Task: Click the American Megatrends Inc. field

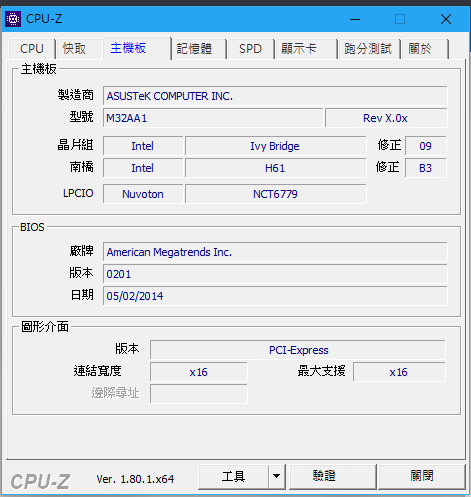Action: 275,252
